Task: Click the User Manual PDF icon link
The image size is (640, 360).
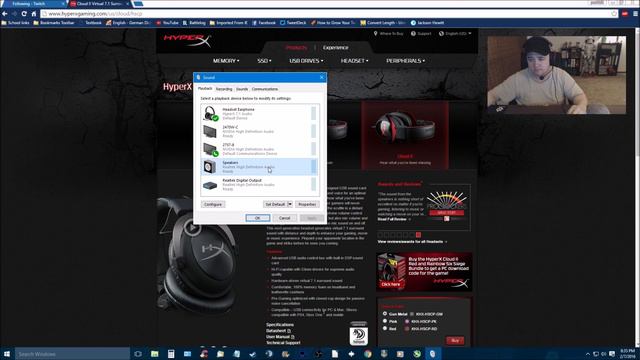Action: pyautogui.click(x=293, y=337)
